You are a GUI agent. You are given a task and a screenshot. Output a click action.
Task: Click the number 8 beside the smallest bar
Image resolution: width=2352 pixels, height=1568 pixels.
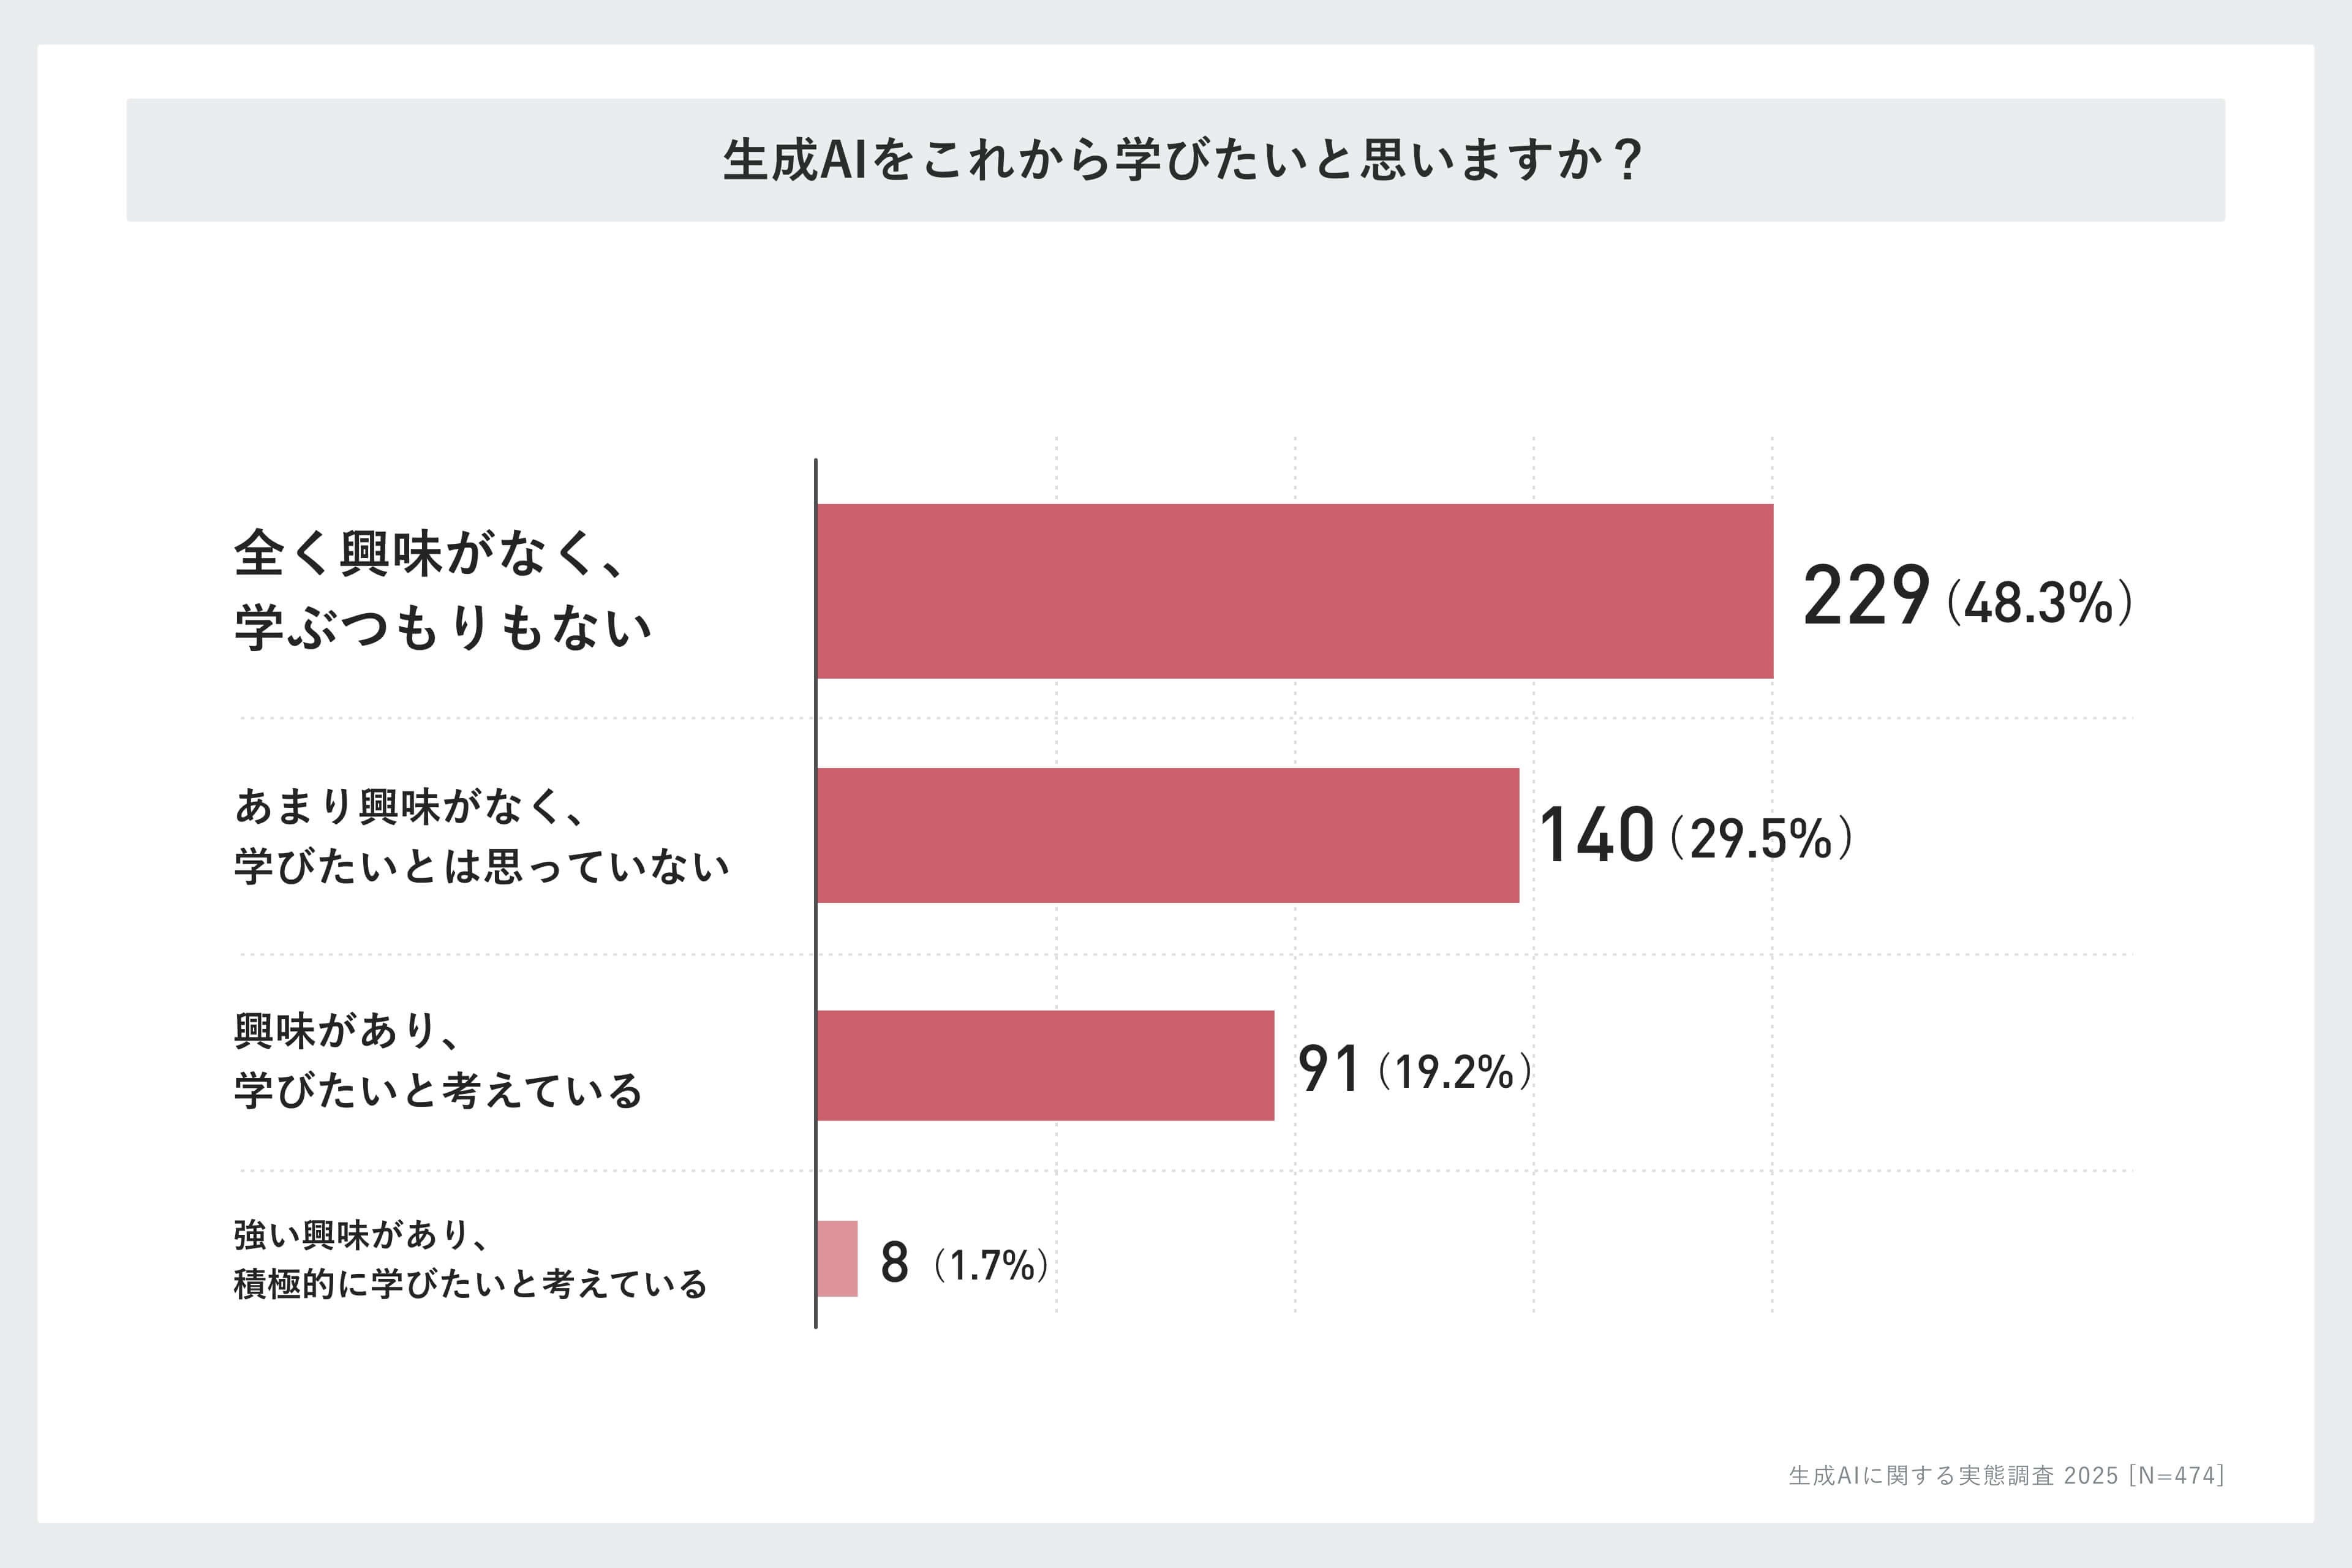[894, 1262]
